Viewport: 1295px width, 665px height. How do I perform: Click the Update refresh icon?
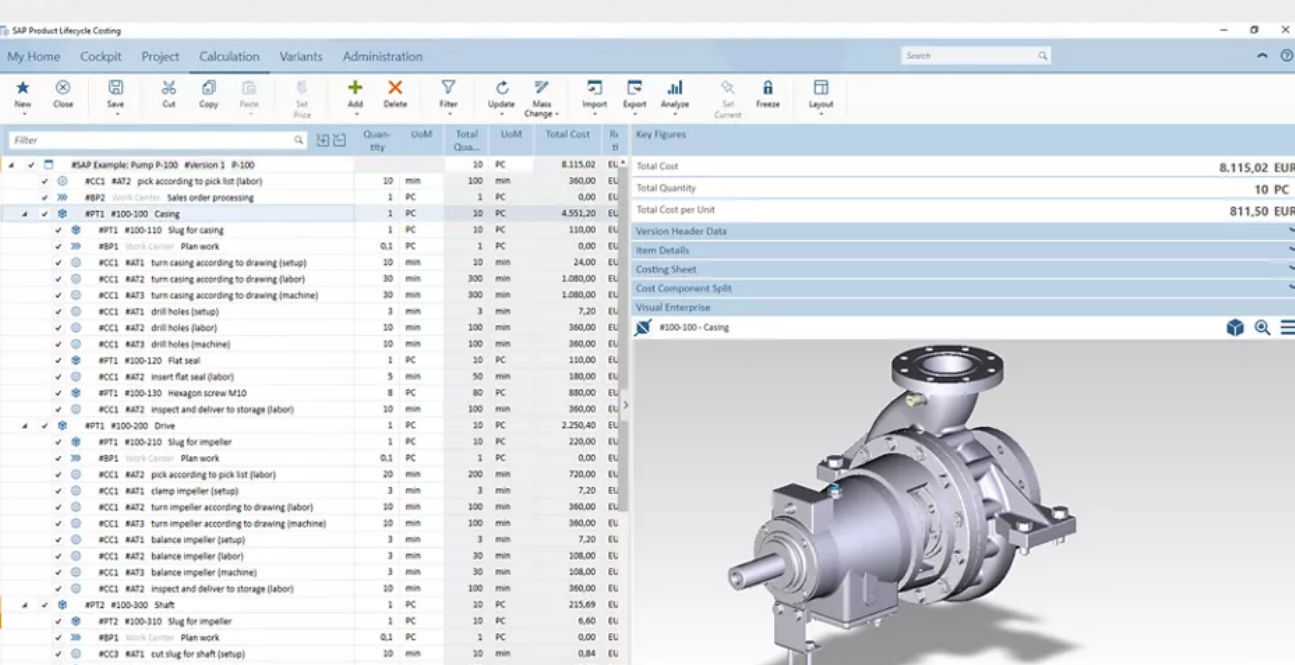tap(501, 89)
